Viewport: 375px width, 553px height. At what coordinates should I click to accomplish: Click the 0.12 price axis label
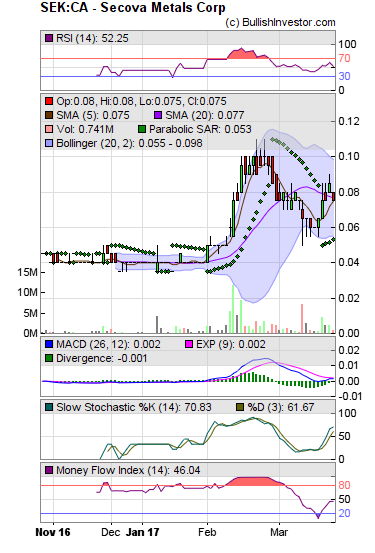[x=349, y=121]
